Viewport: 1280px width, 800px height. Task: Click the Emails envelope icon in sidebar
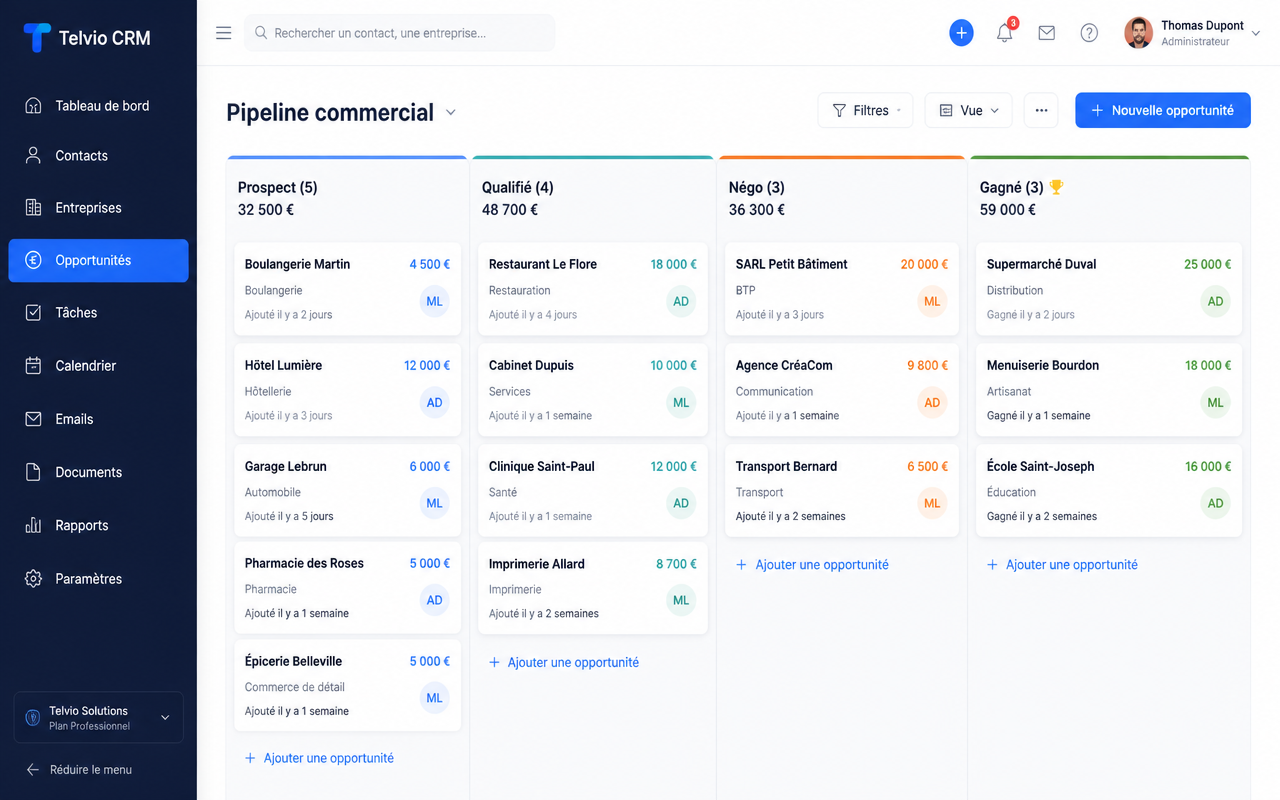(33, 419)
